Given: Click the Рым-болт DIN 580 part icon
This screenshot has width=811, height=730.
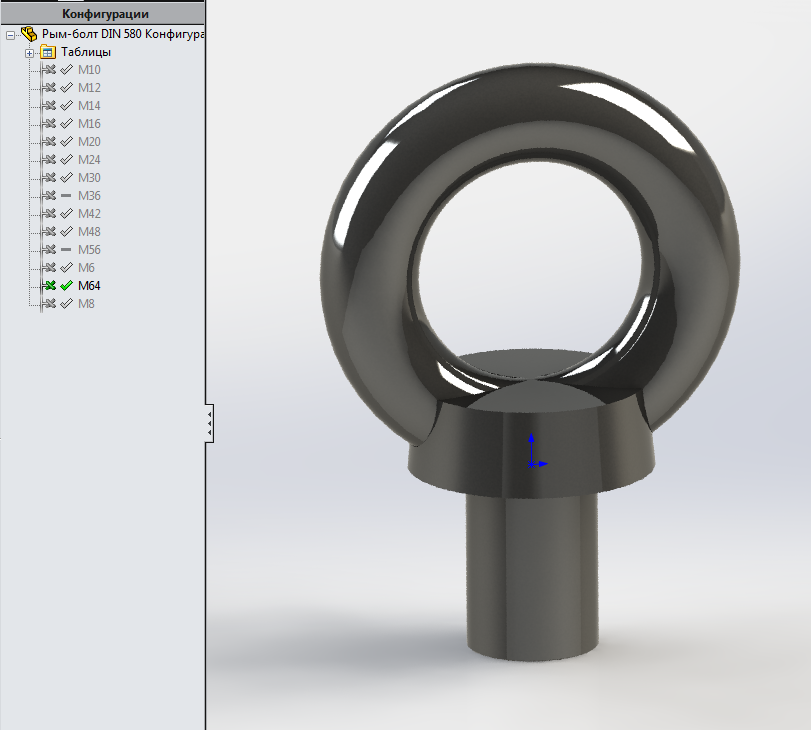Looking at the screenshot, I should point(27,35).
